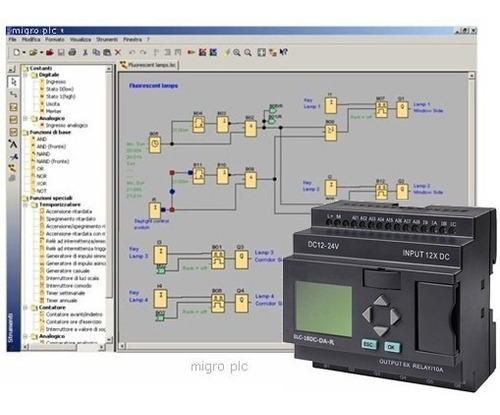
Task: Collapse the Contatore tree folder
Action: click(x=26, y=308)
